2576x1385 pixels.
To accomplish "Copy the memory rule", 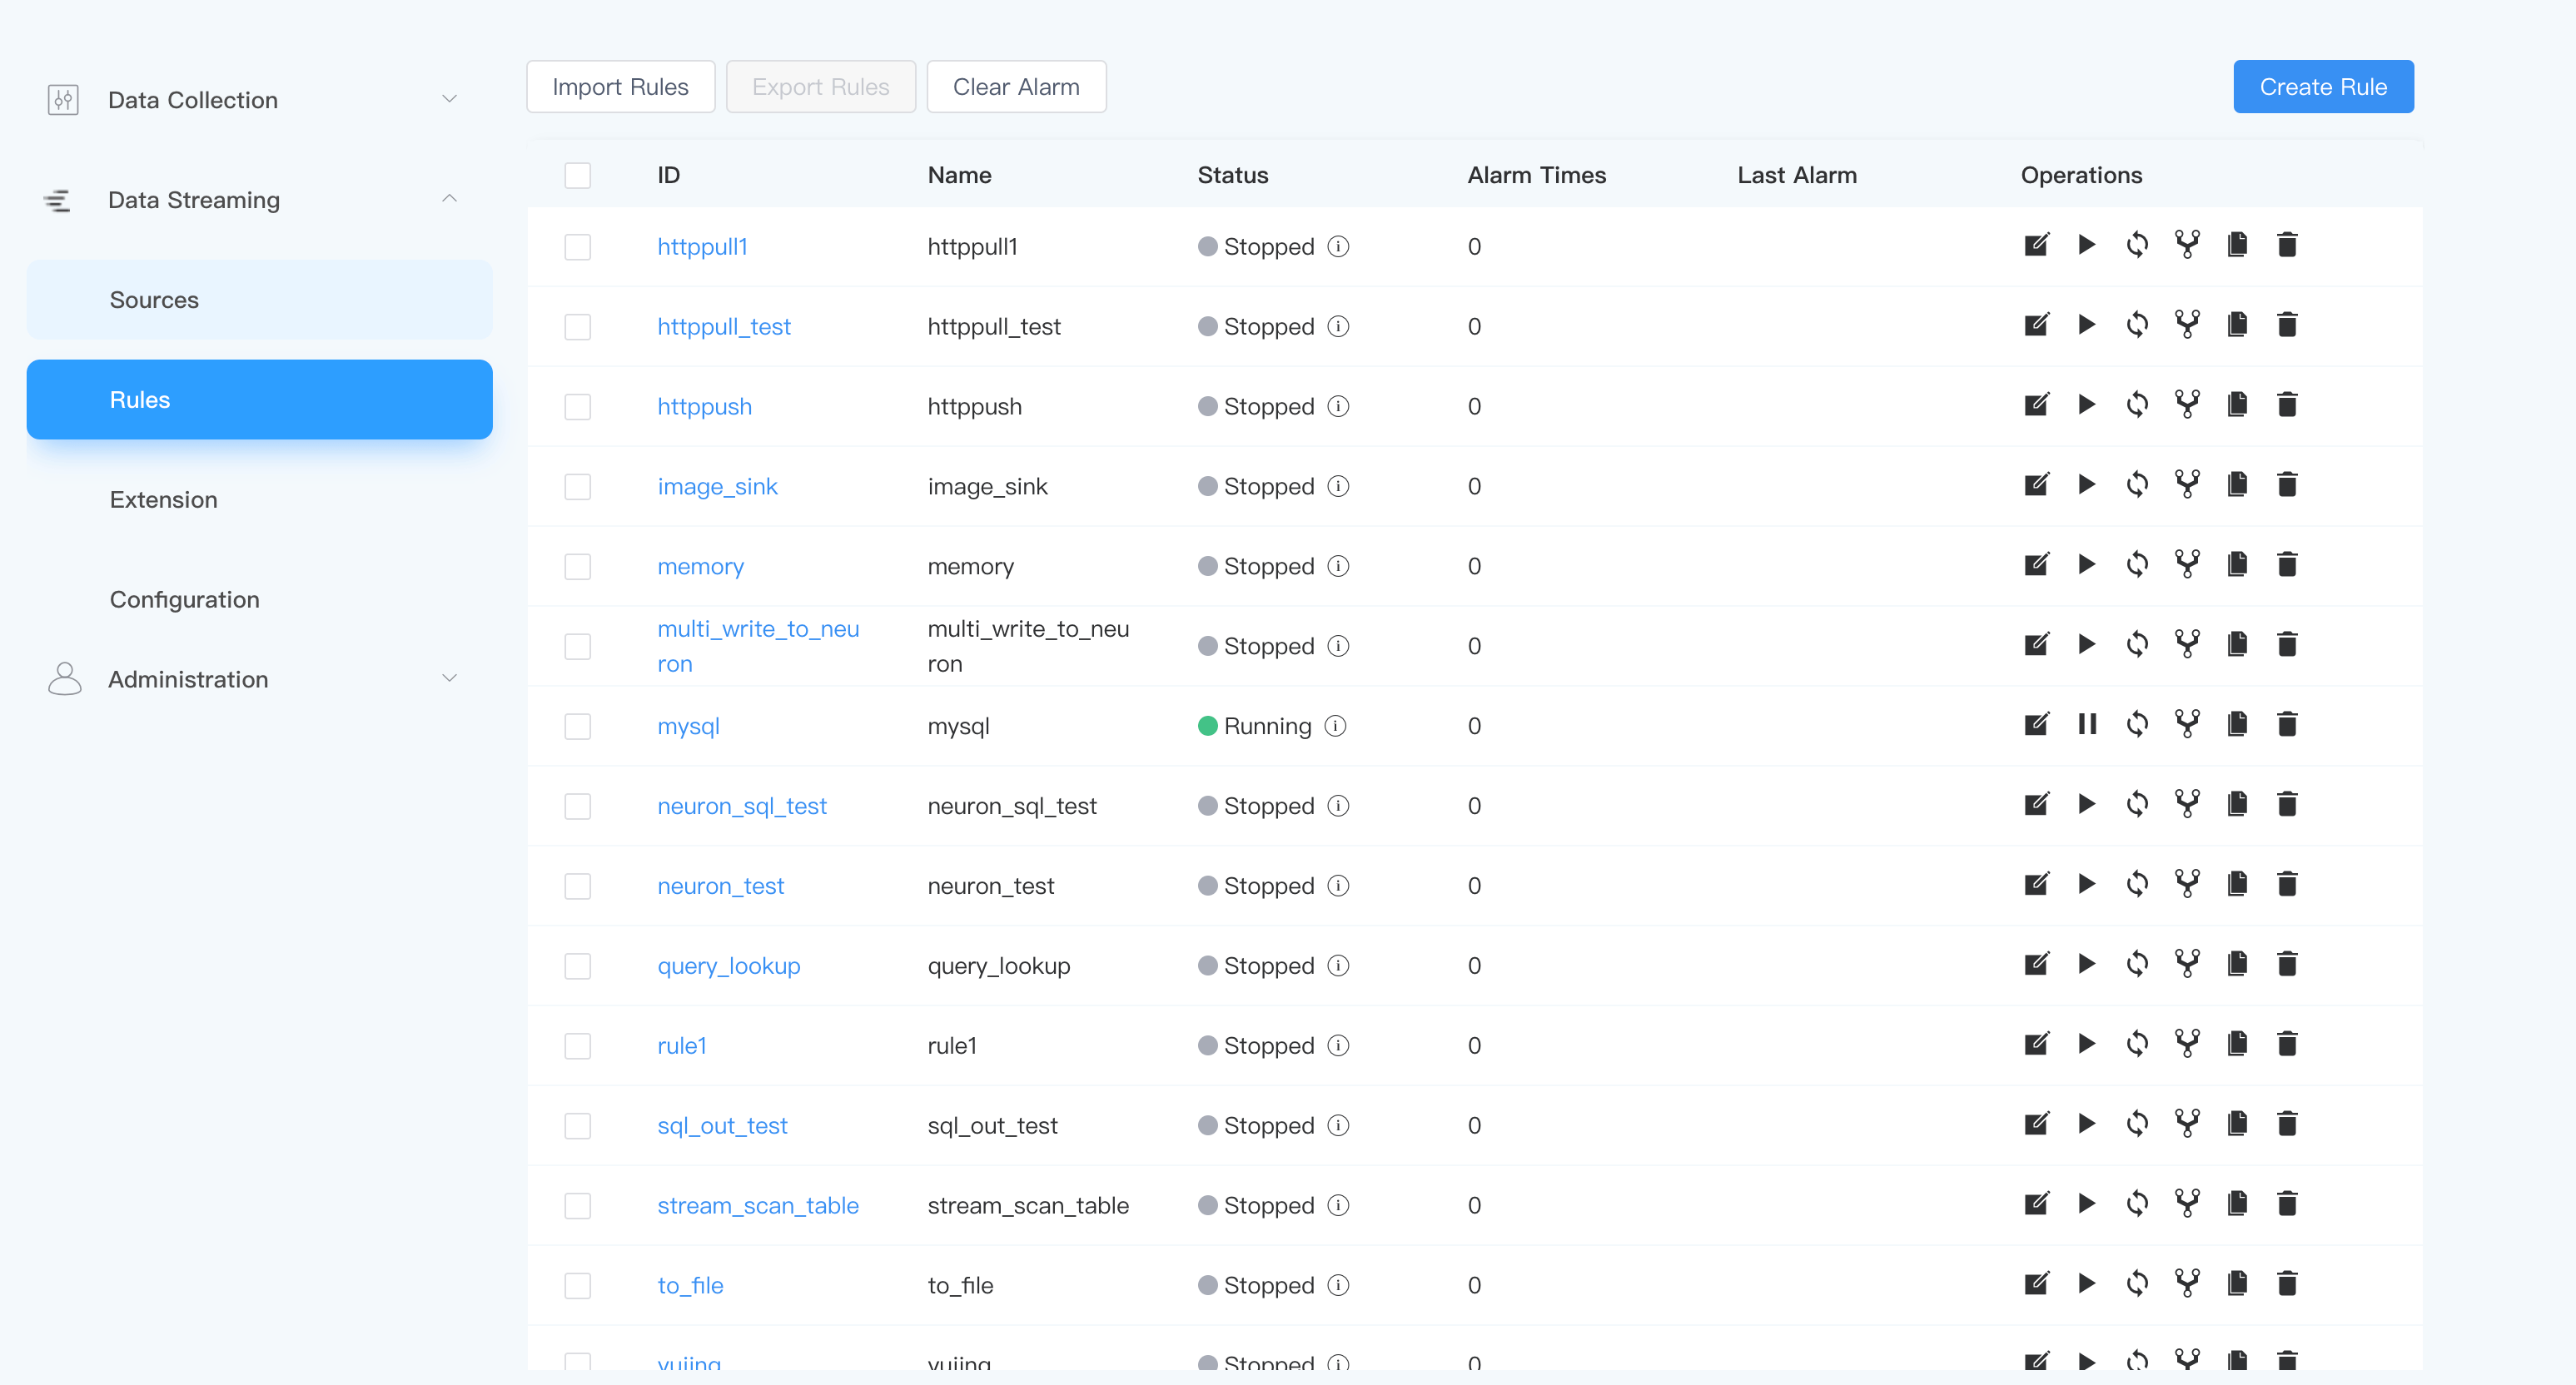I will (x=2237, y=565).
